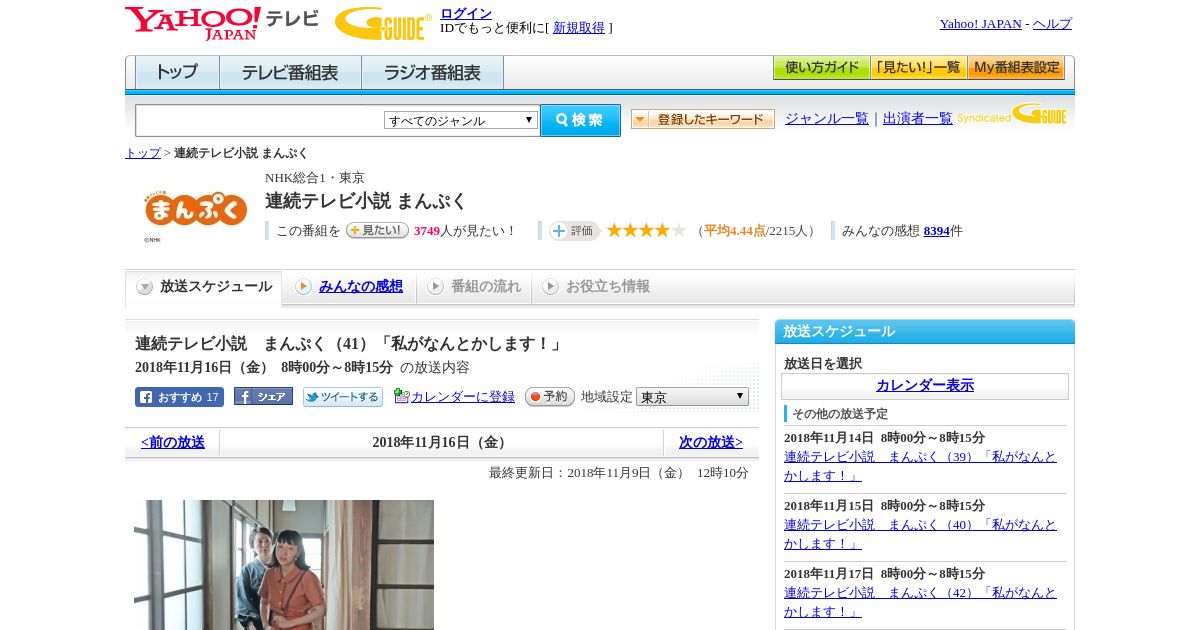This screenshot has height=630, width=1200.
Task: Click the 出演者一覧 link
Action: [918, 119]
